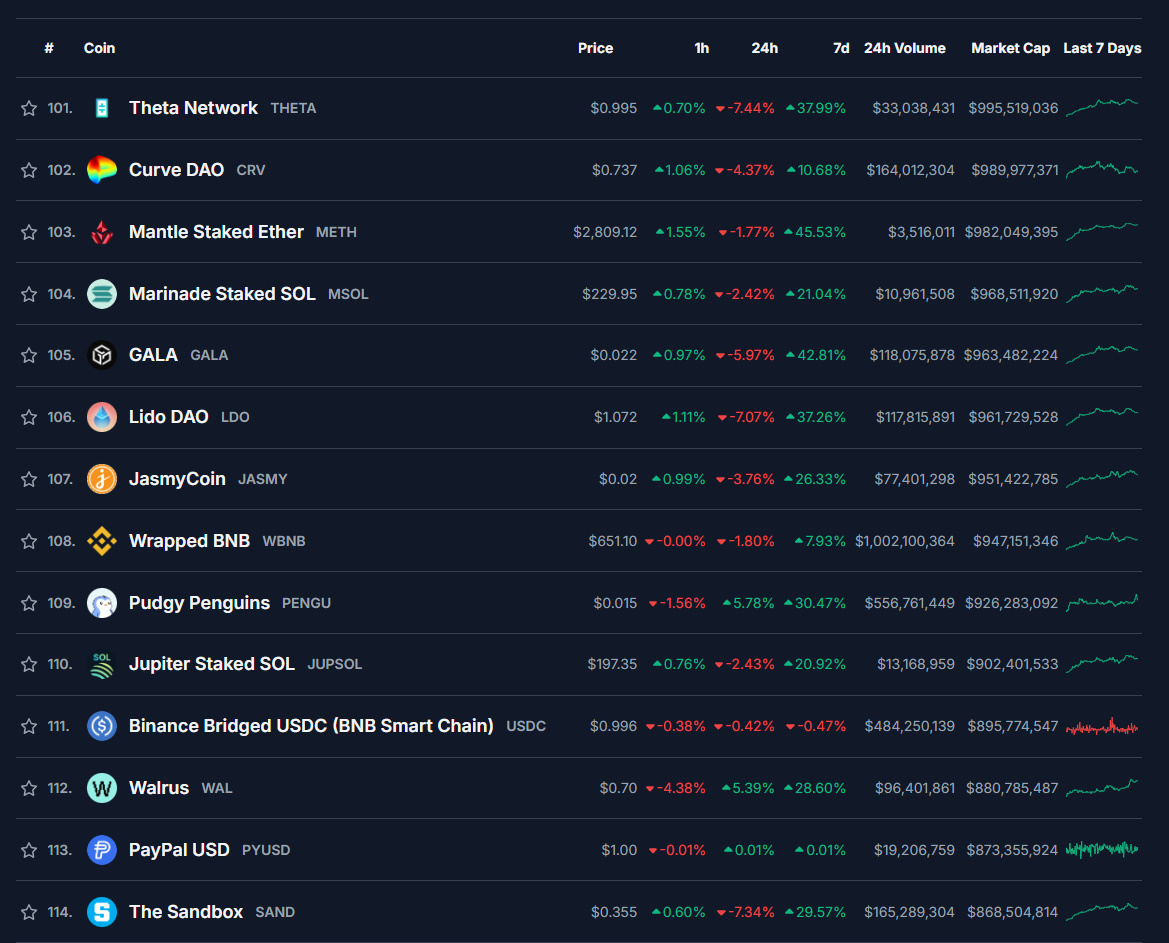The width and height of the screenshot is (1169, 943).
Task: Star the Walrus row
Action: tap(29, 788)
